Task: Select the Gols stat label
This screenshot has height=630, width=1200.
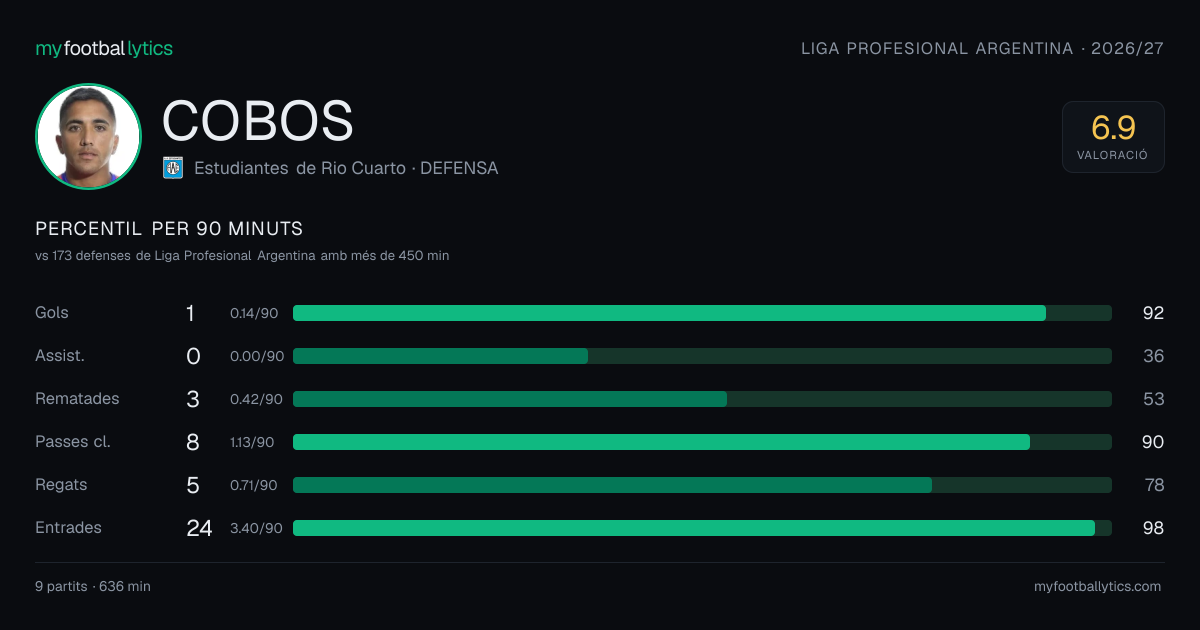Action: [52, 313]
